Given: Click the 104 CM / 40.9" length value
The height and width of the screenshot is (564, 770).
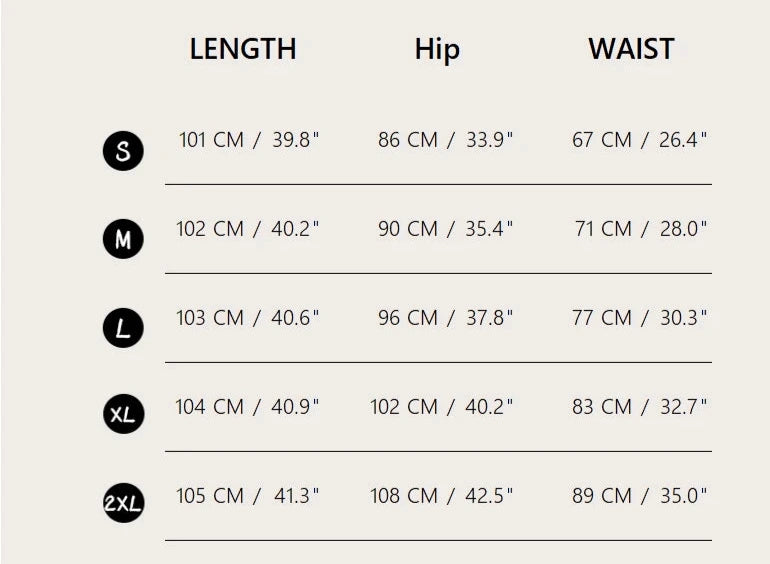Looking at the screenshot, I should click(x=248, y=407).
